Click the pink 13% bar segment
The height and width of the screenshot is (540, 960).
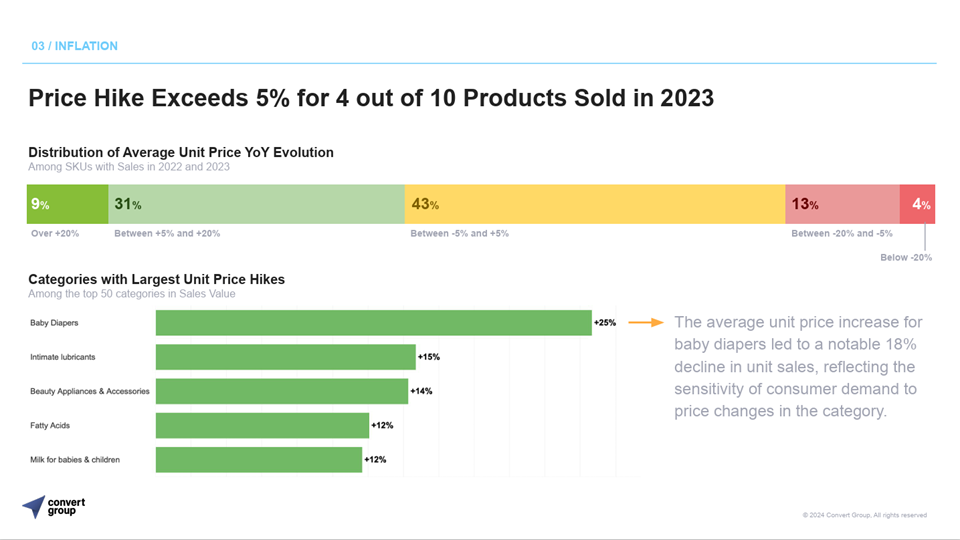click(x=842, y=204)
